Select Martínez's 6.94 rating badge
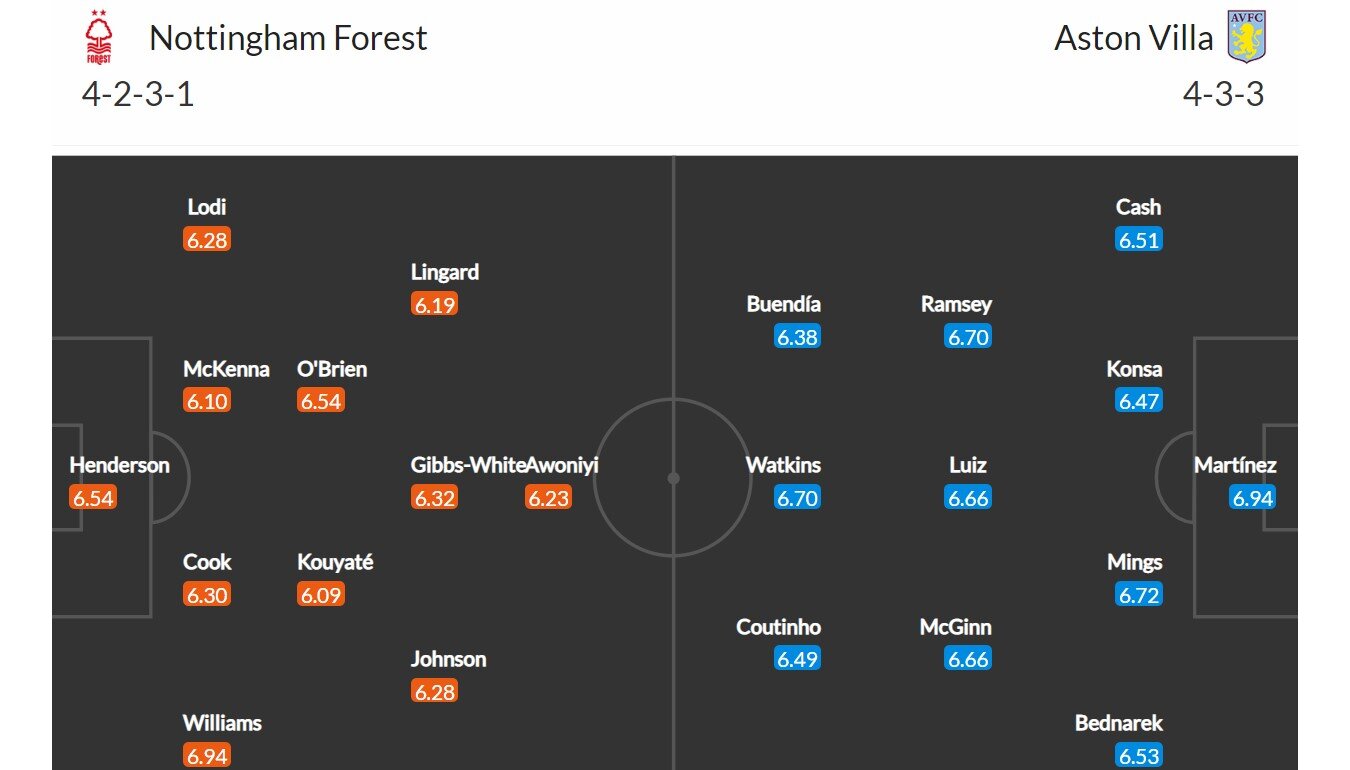Screen dimensions: 1350x770 (1252, 498)
